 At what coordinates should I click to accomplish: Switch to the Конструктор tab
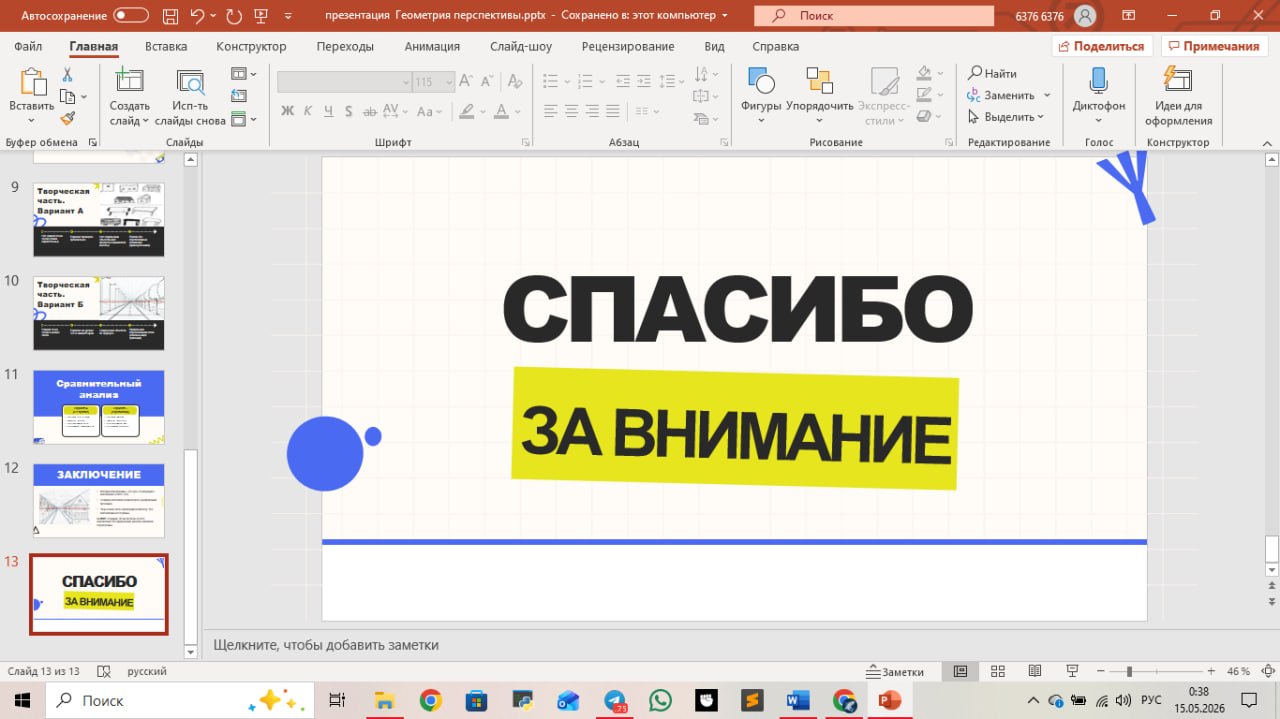[251, 46]
